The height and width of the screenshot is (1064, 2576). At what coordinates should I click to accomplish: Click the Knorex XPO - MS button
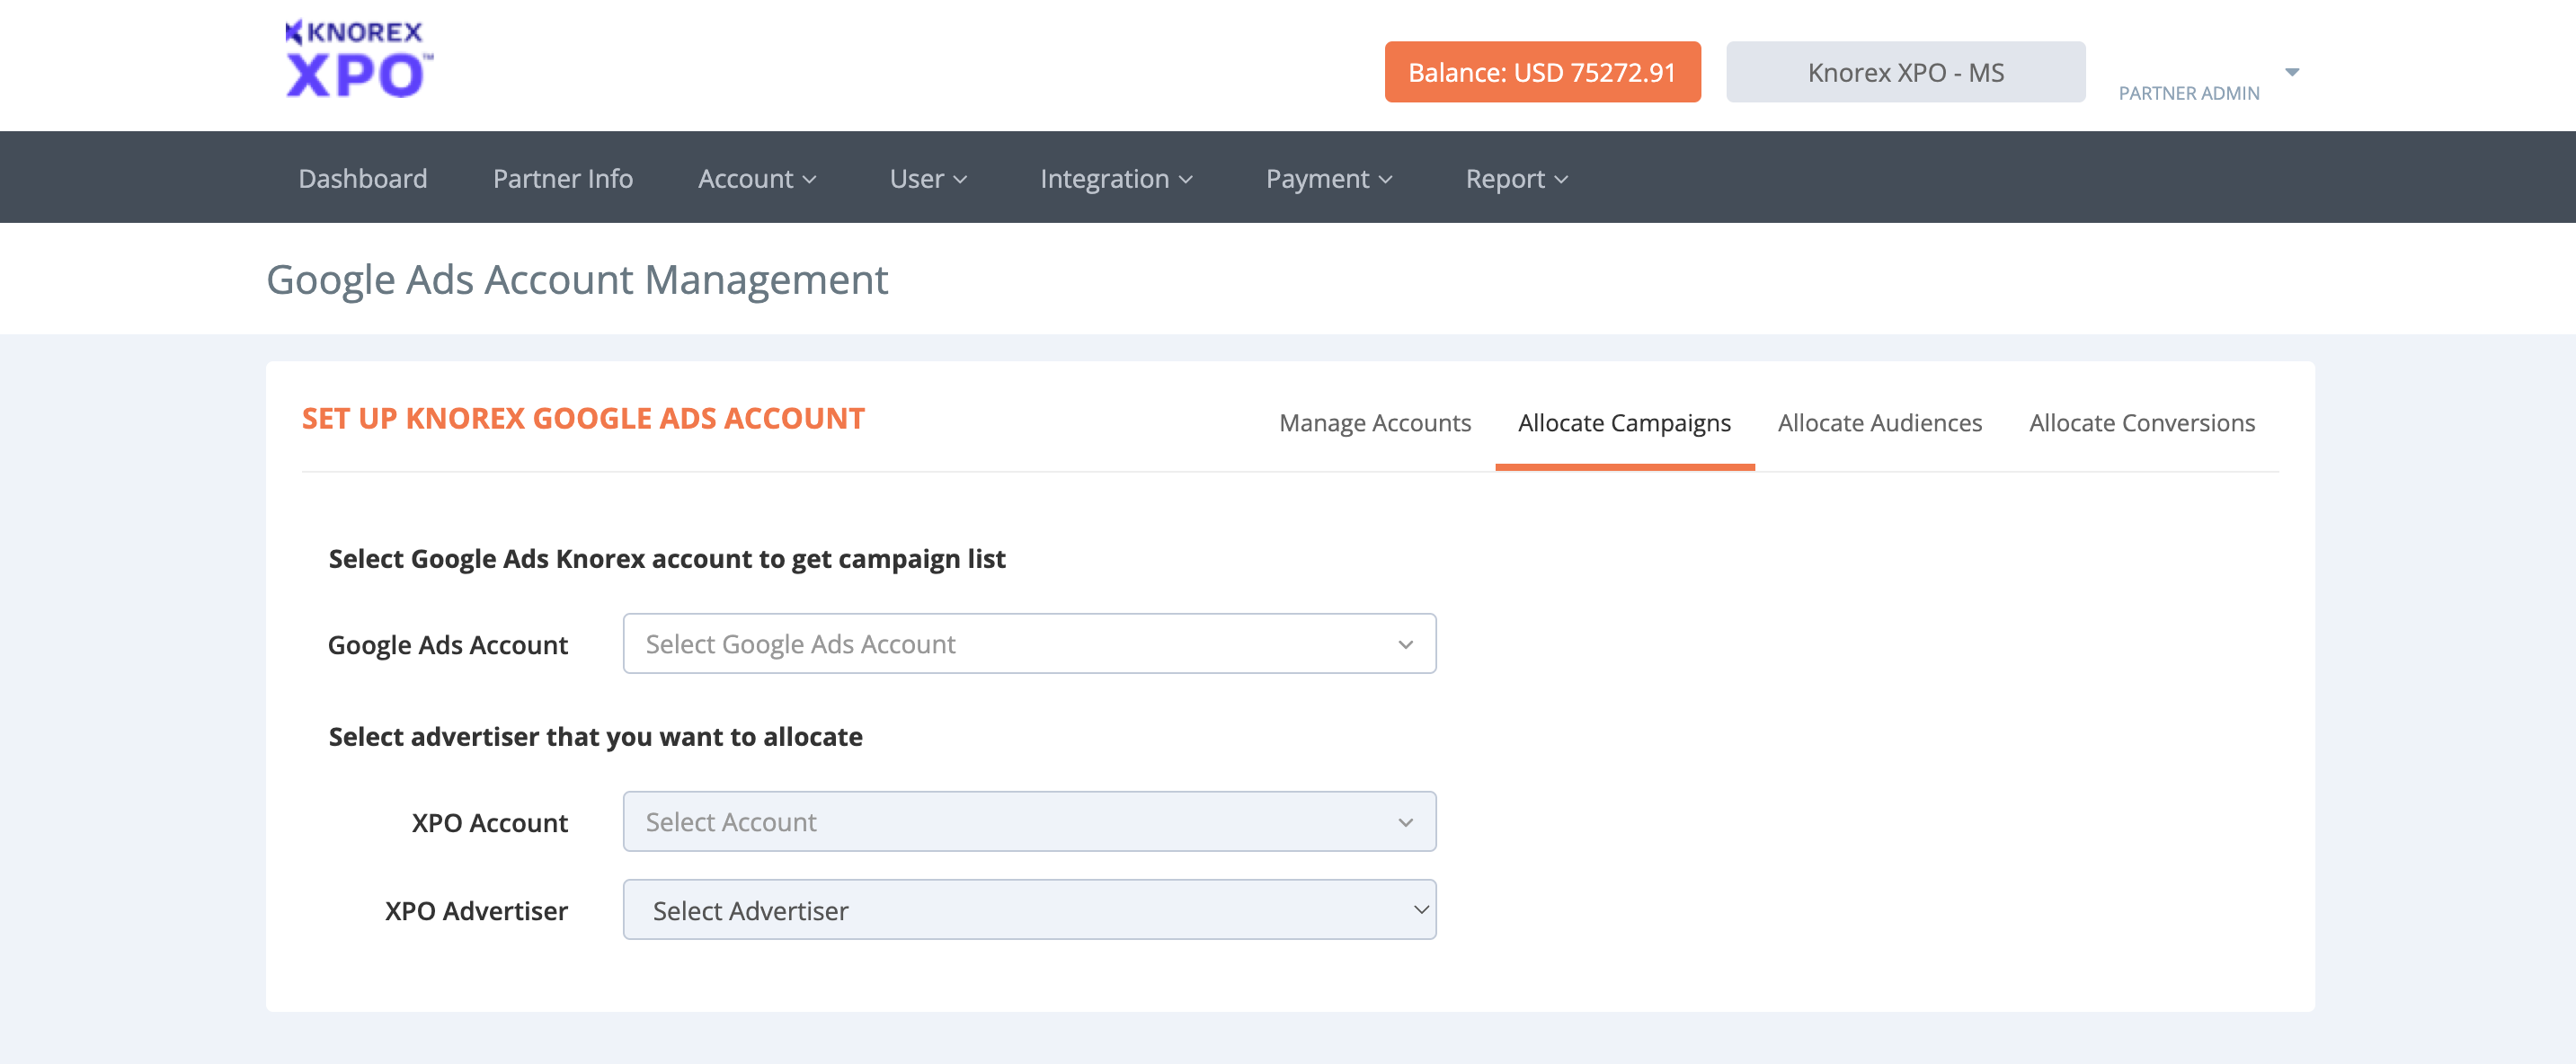click(x=1904, y=72)
